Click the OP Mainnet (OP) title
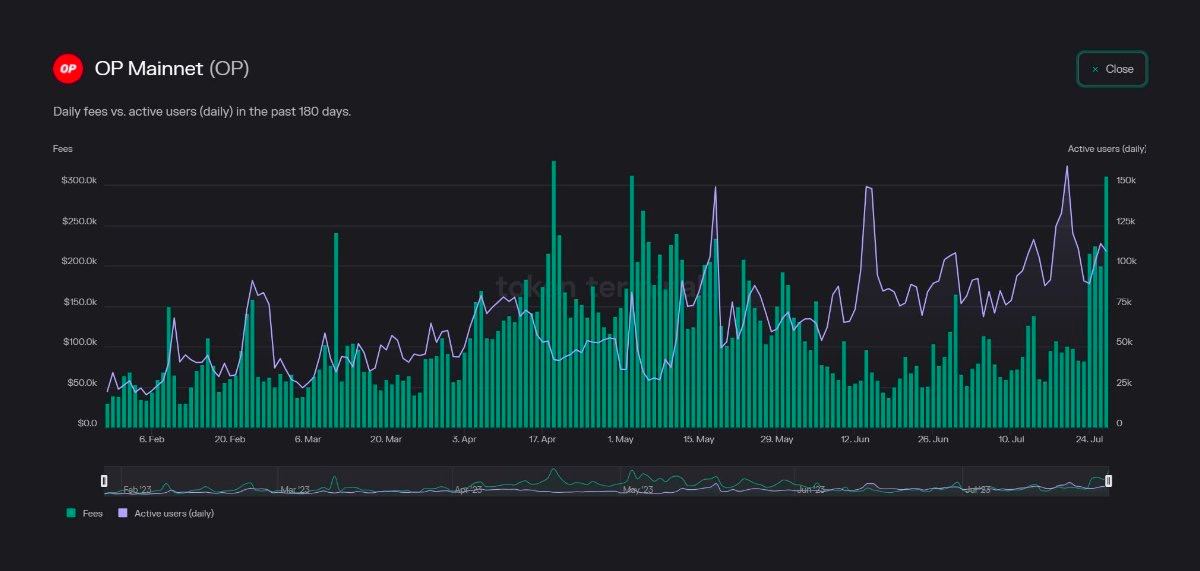 (172, 69)
